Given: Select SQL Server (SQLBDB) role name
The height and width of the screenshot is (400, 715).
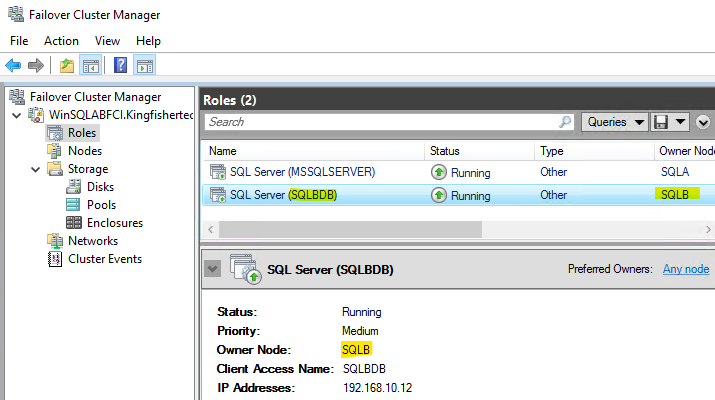Looking at the screenshot, I should click(x=283, y=195).
